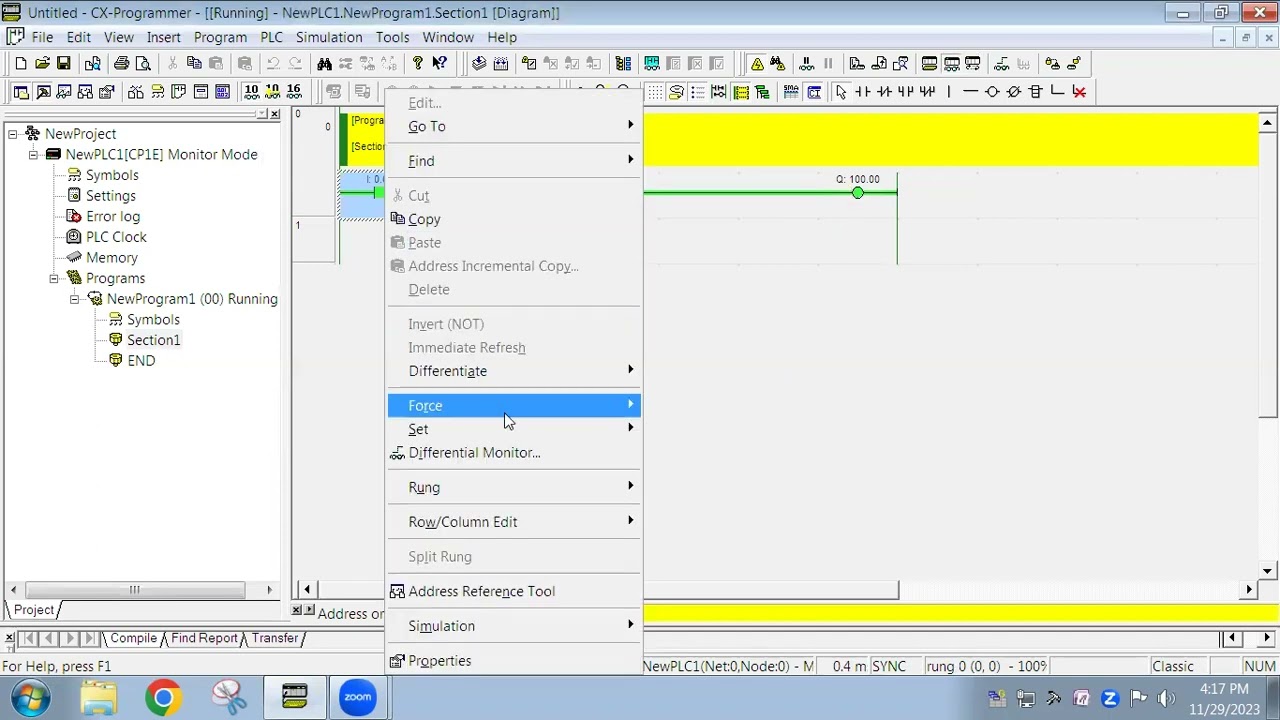Select the hexadecimal 16 monitor format icon

[x=293, y=92]
